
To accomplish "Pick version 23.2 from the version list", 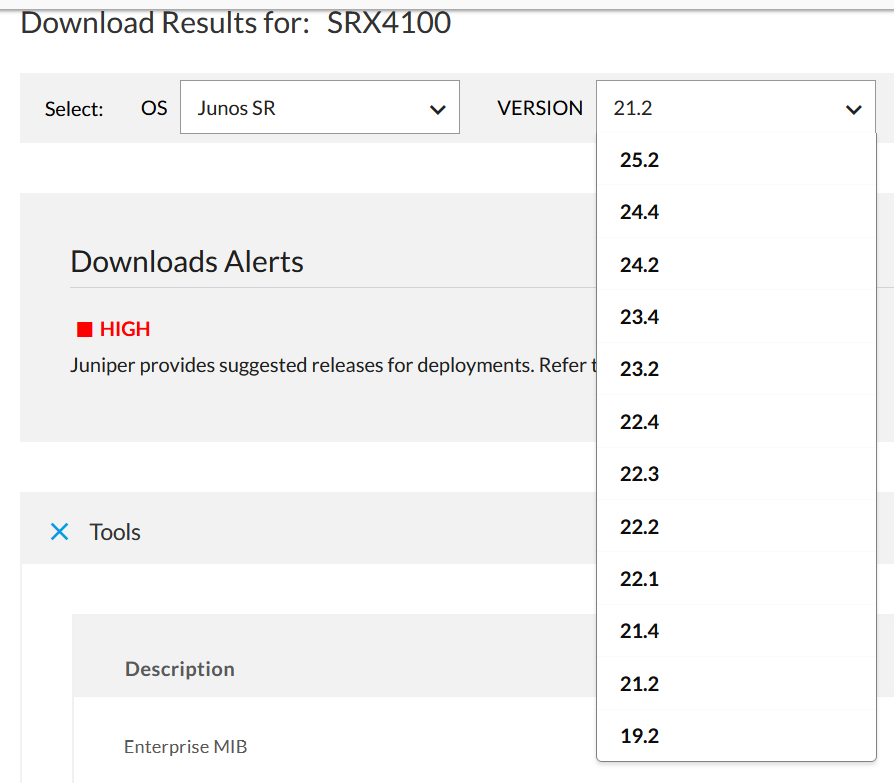I will pyautogui.click(x=735, y=369).
